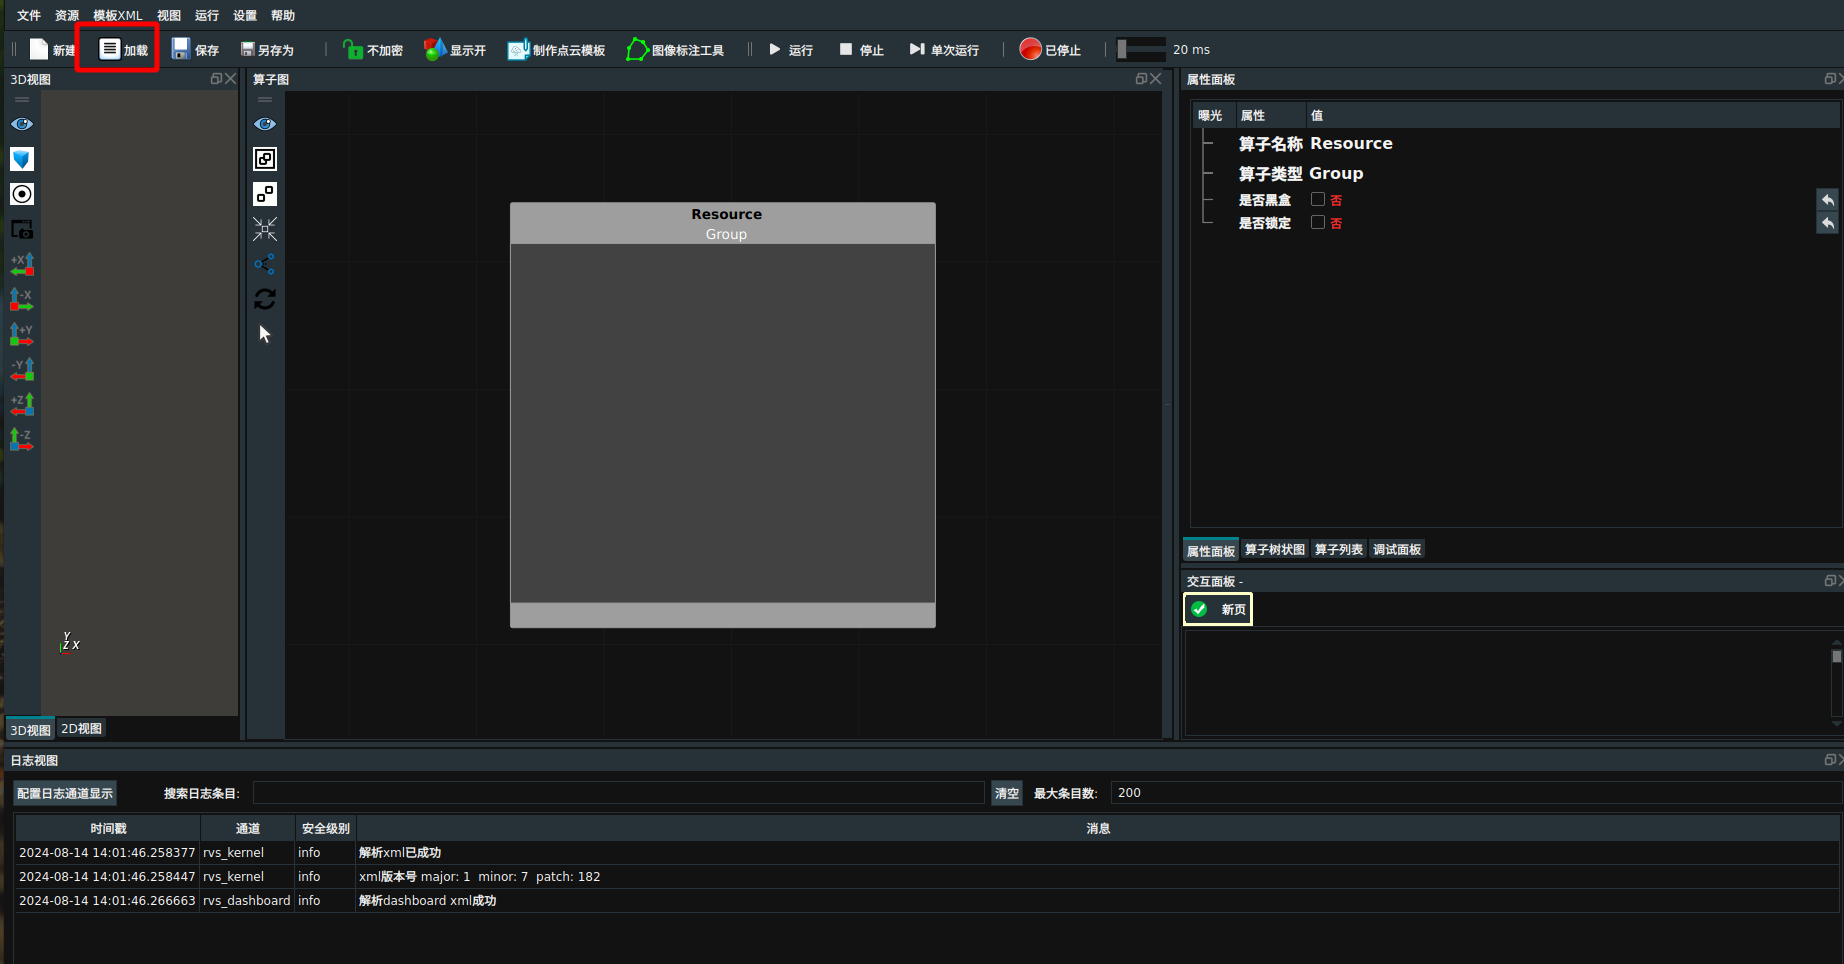Click the 搜索日志条目 search input field
The width and height of the screenshot is (1844, 964).
point(618,793)
